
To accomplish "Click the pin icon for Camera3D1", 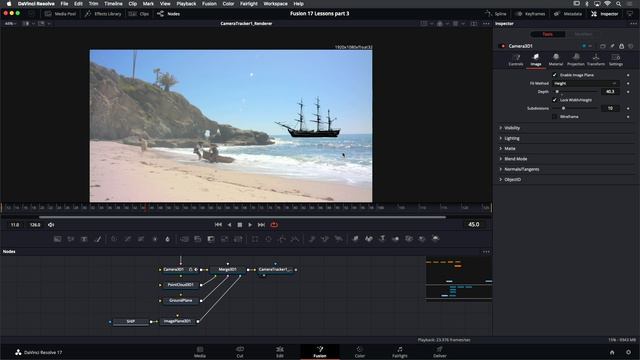I will [x=612, y=46].
